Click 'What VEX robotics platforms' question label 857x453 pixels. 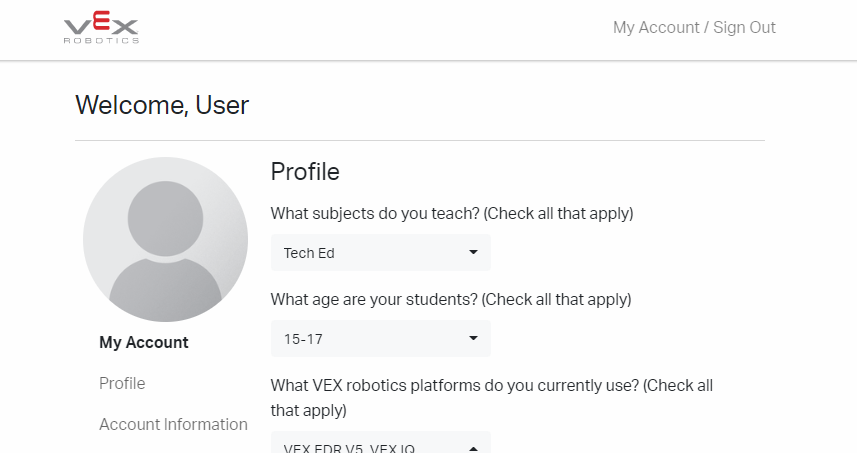(492, 398)
